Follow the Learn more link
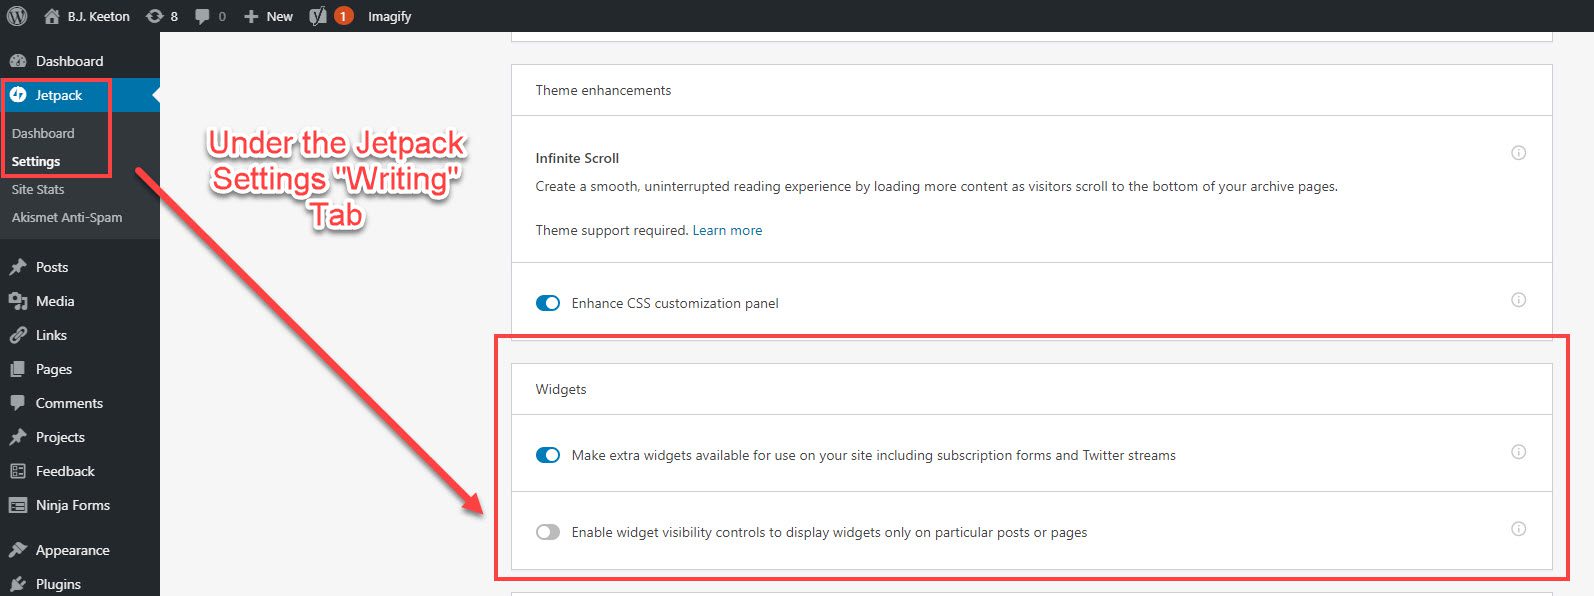The width and height of the screenshot is (1594, 596). coord(727,230)
